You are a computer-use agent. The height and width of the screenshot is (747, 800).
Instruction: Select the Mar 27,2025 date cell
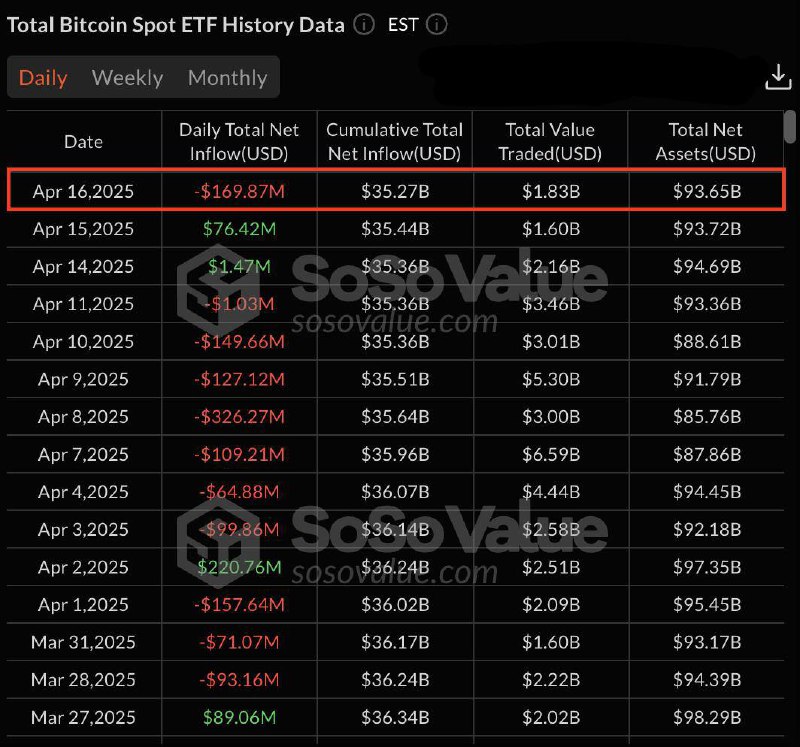[83, 717]
